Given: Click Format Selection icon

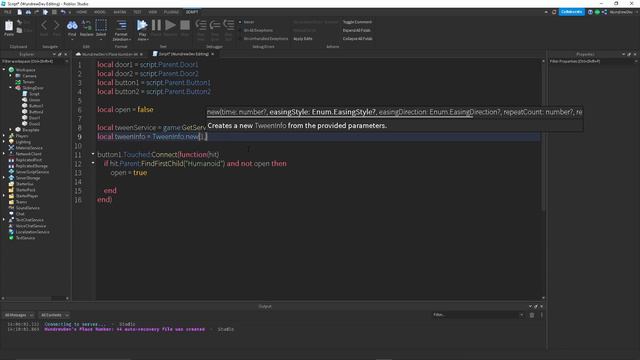Looking at the screenshot, I should click(121, 25).
